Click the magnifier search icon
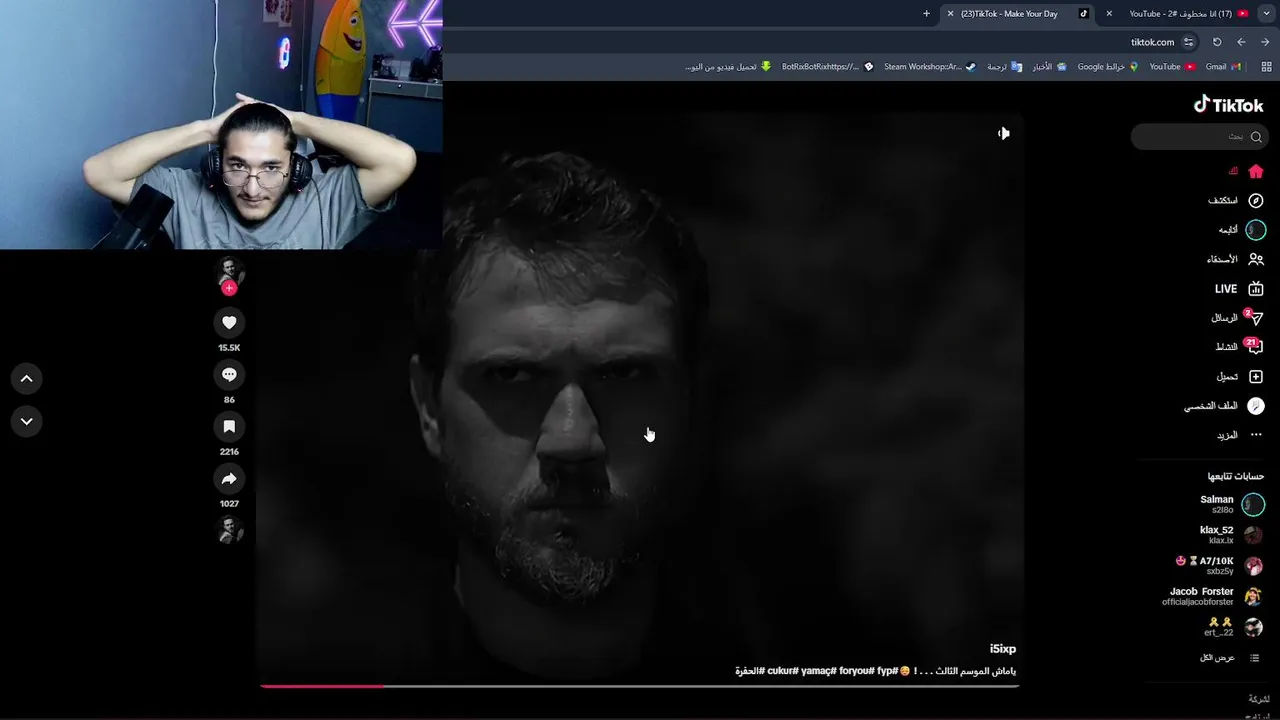The image size is (1280, 720). pos(1256,136)
